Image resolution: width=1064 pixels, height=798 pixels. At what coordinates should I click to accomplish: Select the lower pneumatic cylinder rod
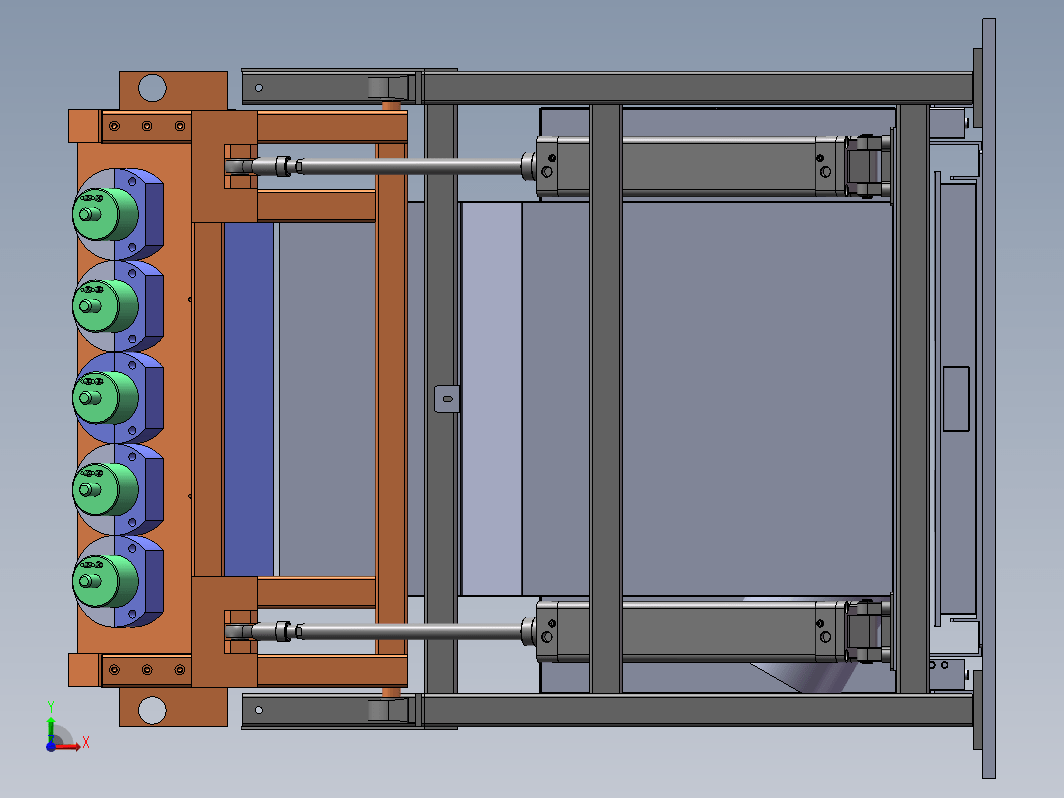pyautogui.click(x=412, y=632)
